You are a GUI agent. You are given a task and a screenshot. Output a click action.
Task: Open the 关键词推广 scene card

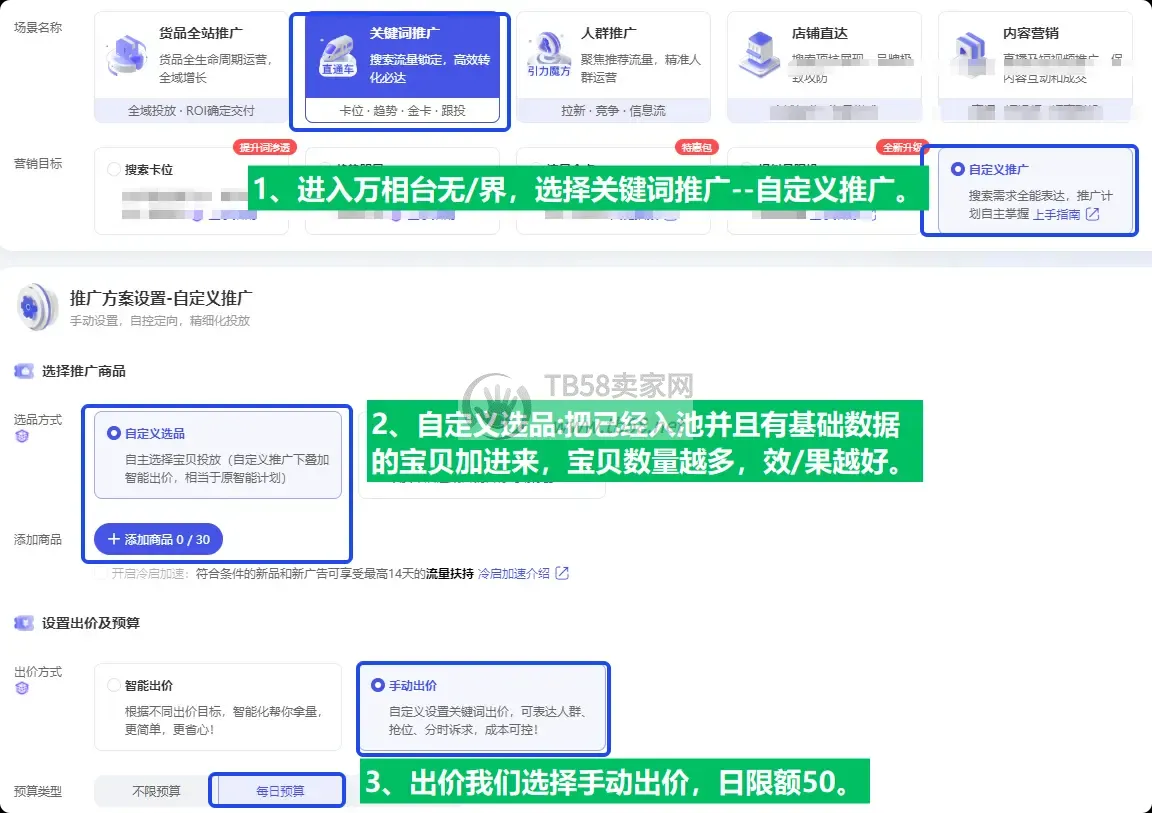click(402, 67)
